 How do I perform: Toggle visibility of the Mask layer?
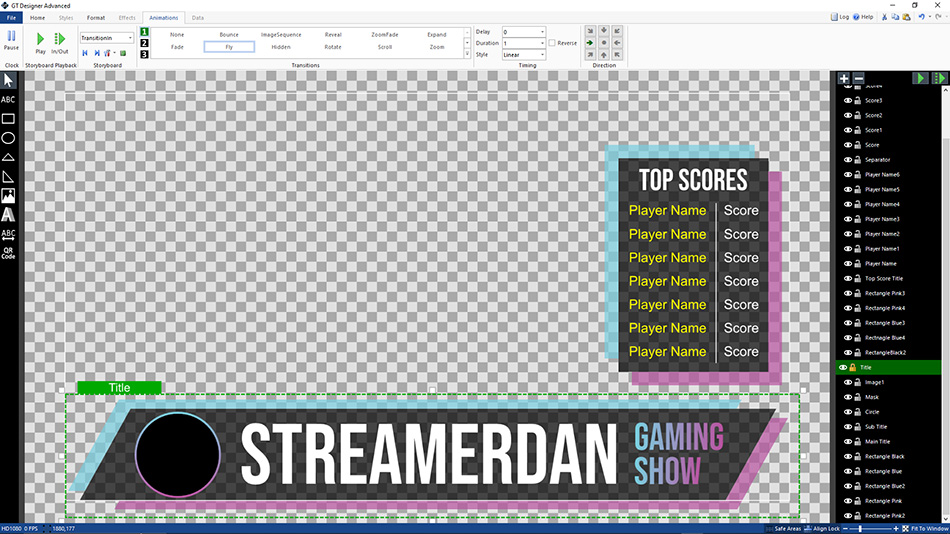(x=847, y=397)
